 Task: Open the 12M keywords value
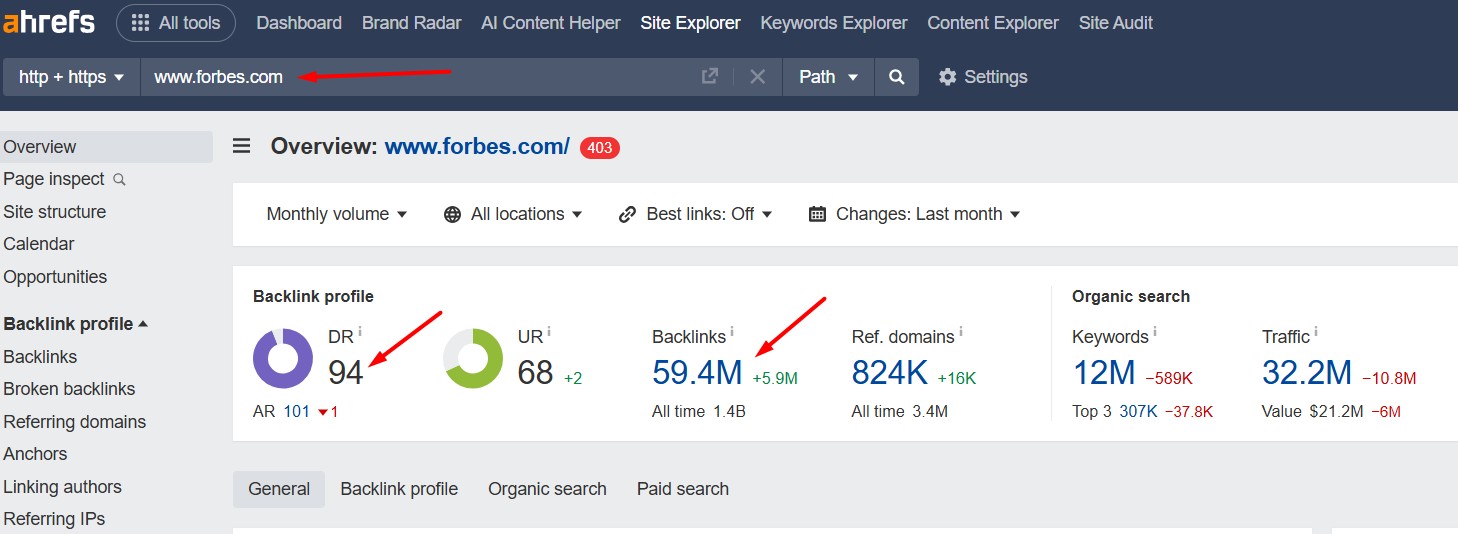coord(1104,373)
